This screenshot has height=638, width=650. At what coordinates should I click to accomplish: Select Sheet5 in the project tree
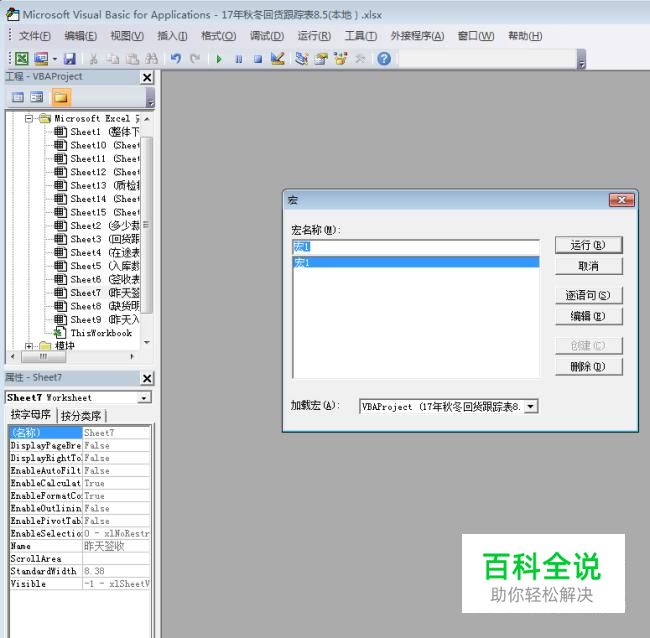click(x=97, y=266)
